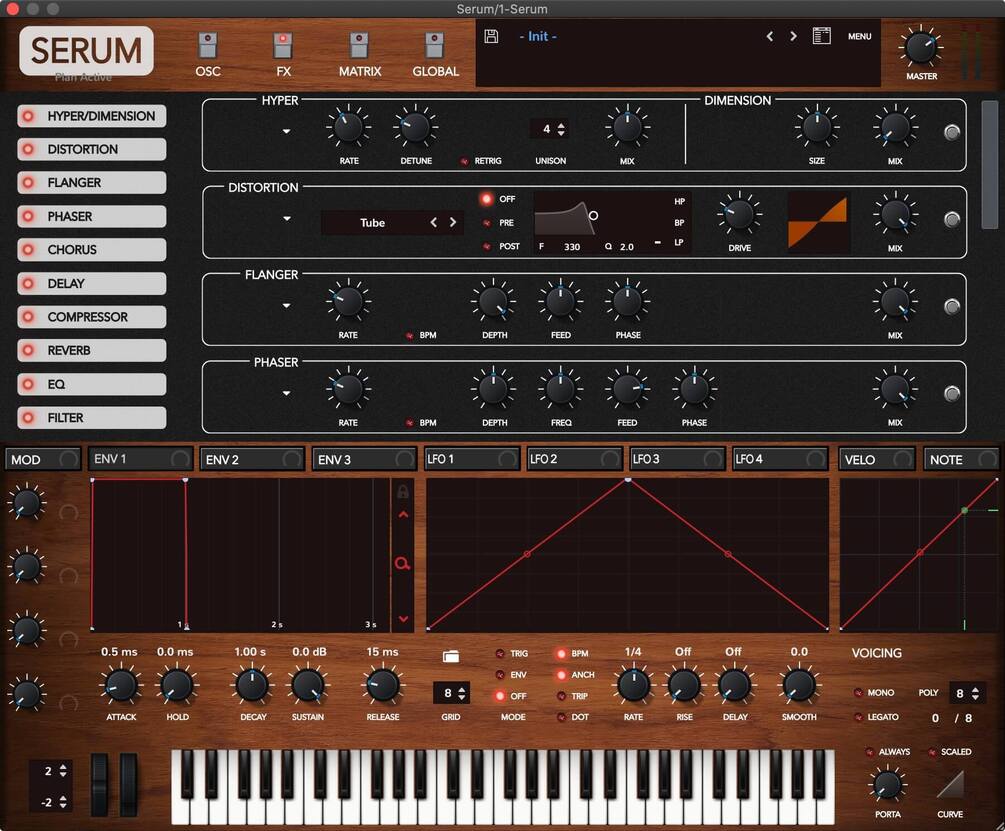Viewport: 1005px width, 831px height.
Task: Set distortion filter to POST
Action: click(x=486, y=247)
